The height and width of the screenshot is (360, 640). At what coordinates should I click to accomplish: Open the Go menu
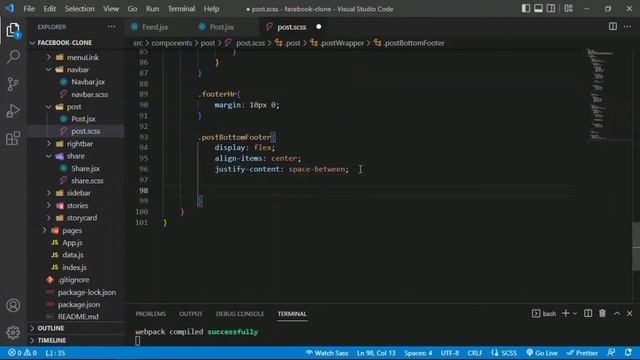(x=132, y=9)
